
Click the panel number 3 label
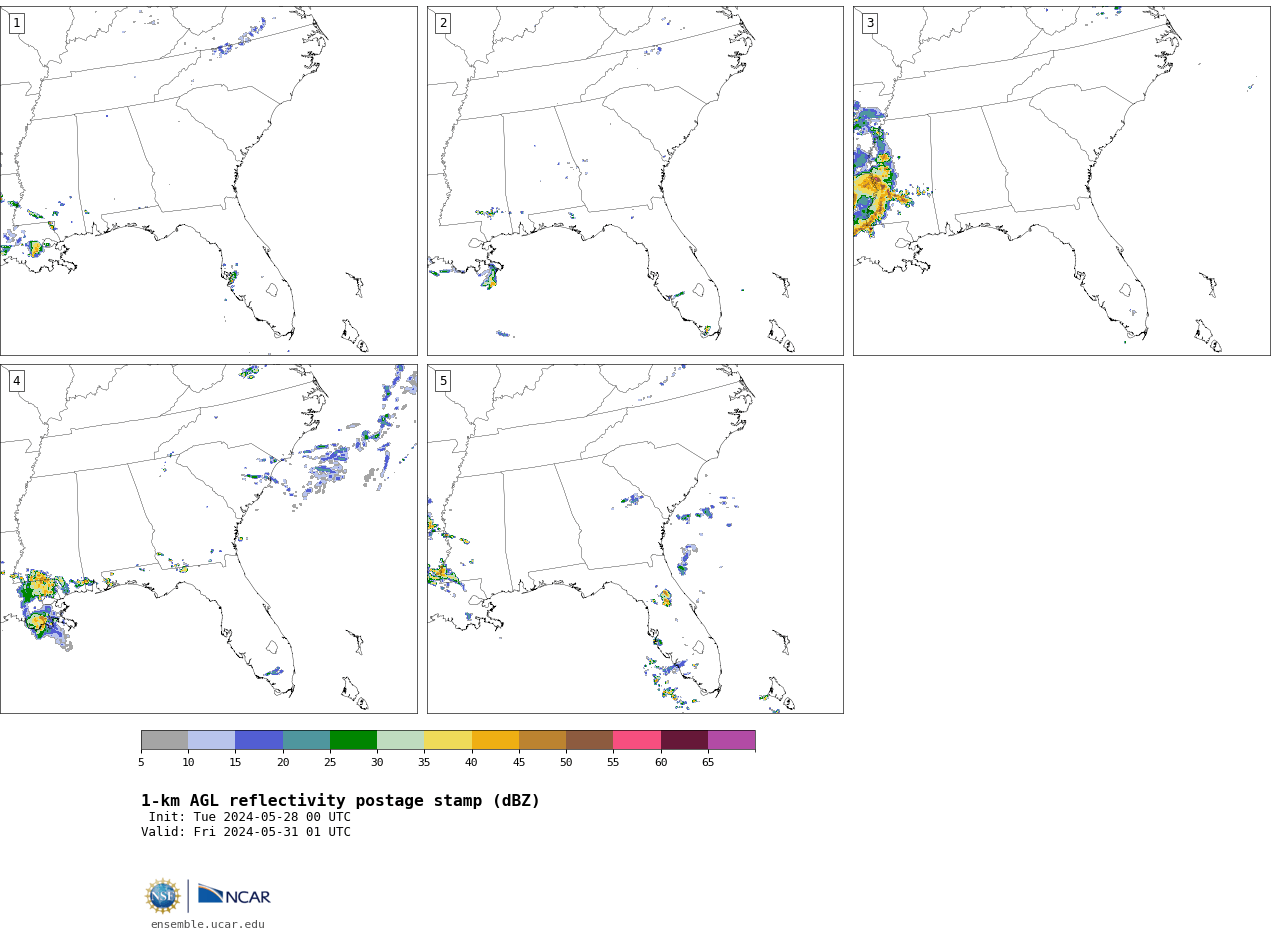[x=870, y=23]
